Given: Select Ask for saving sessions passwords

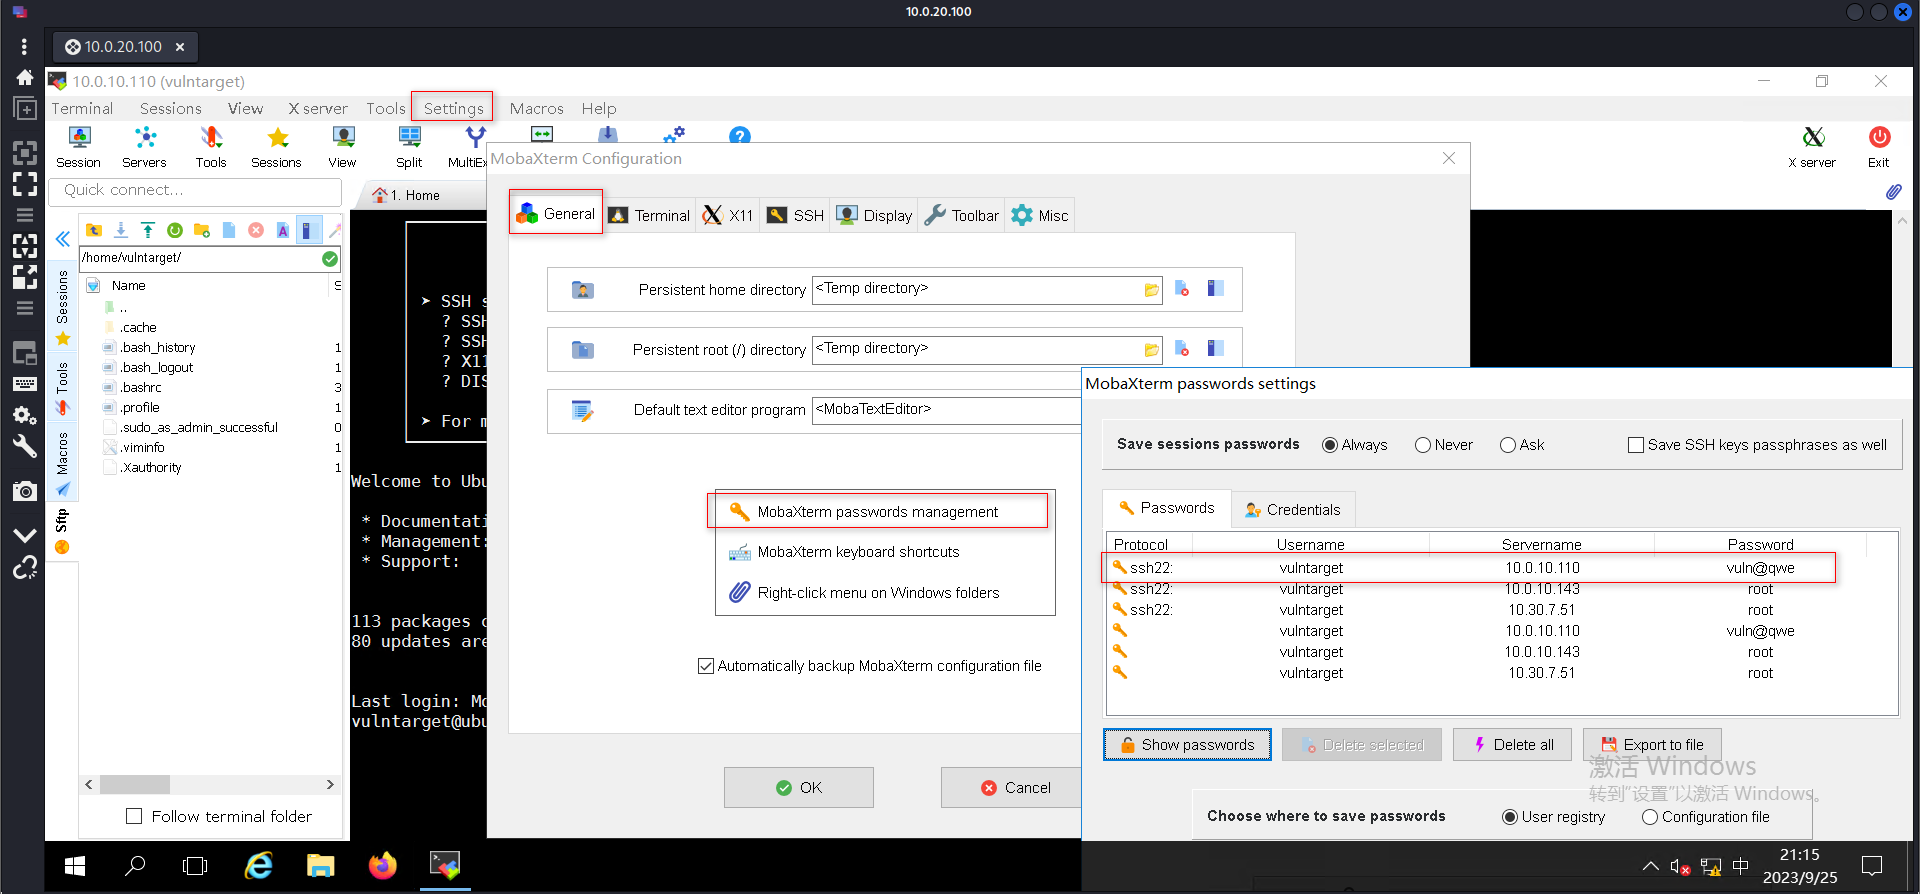Looking at the screenshot, I should 1522,445.
